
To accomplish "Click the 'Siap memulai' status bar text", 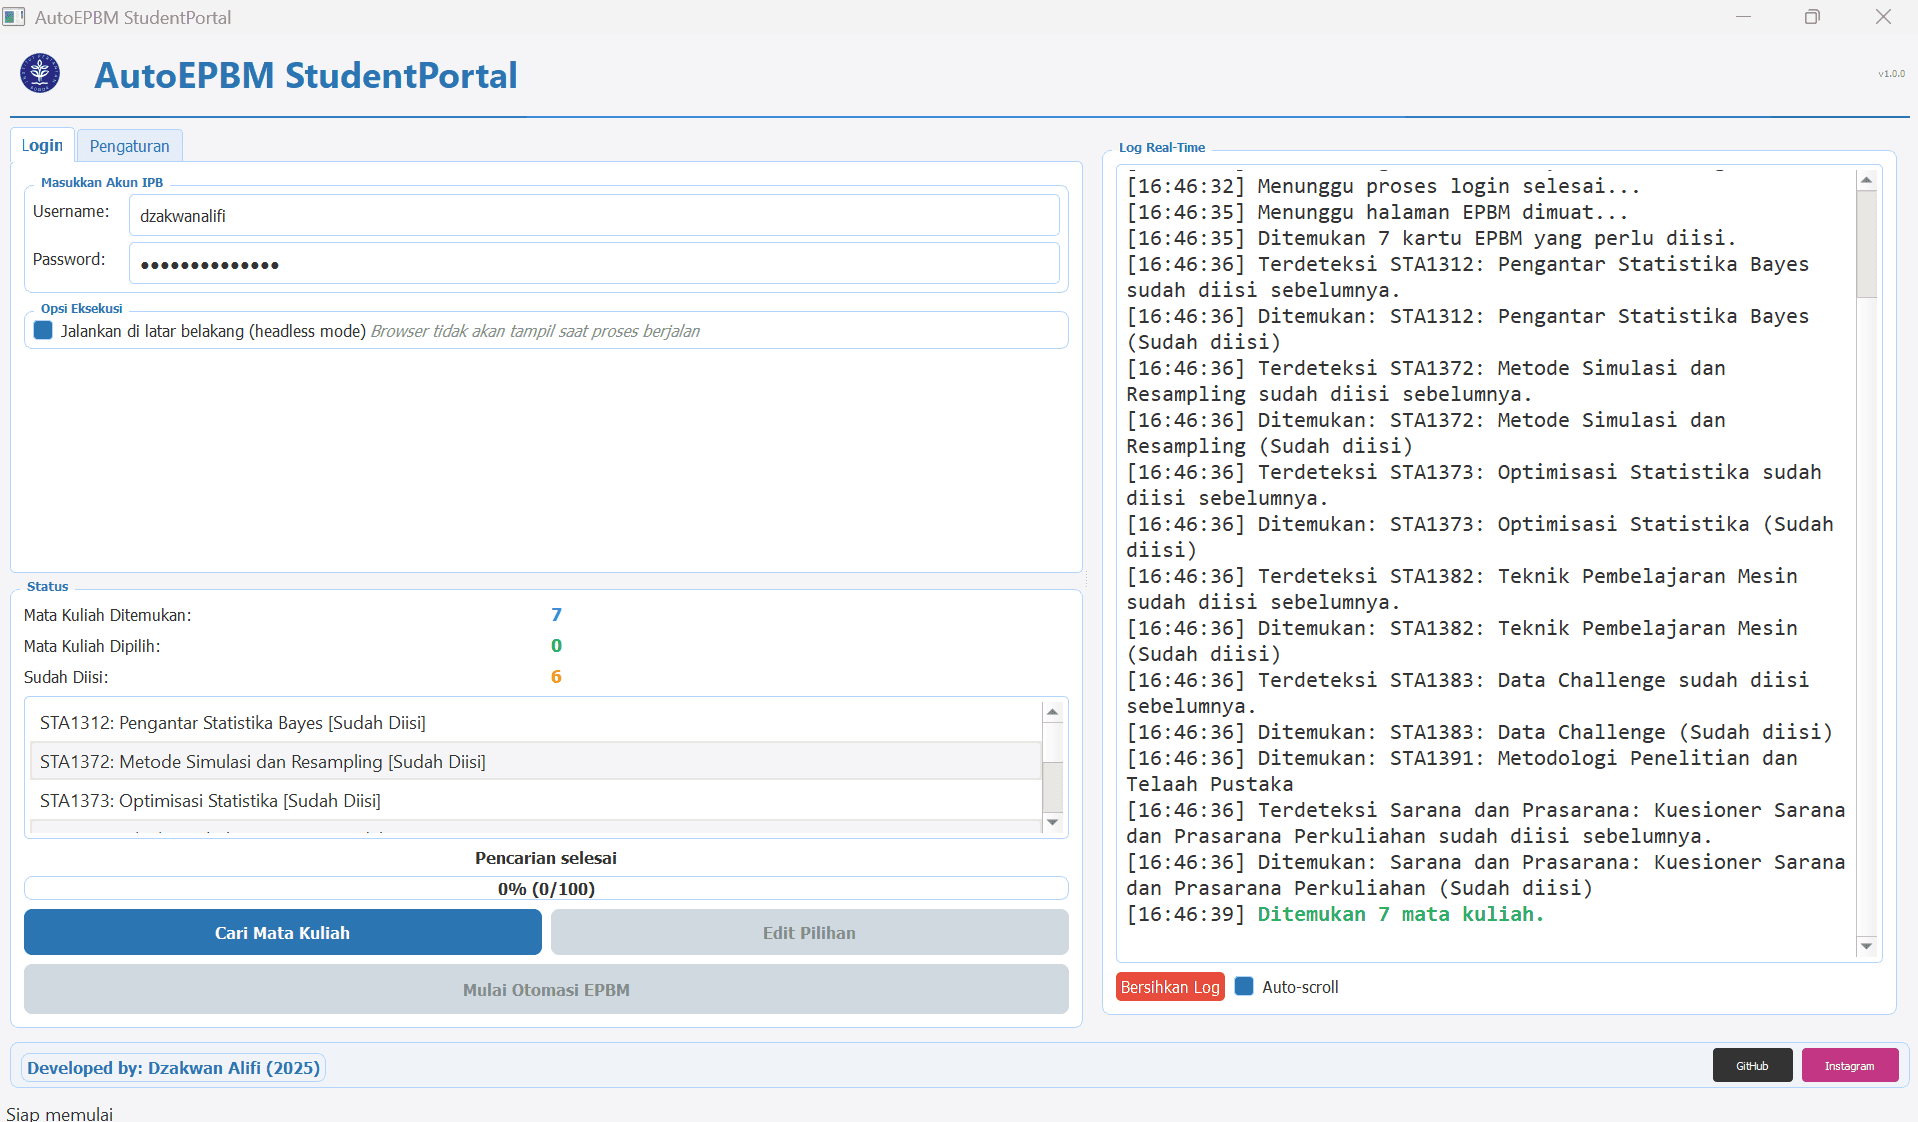I will click(60, 1113).
